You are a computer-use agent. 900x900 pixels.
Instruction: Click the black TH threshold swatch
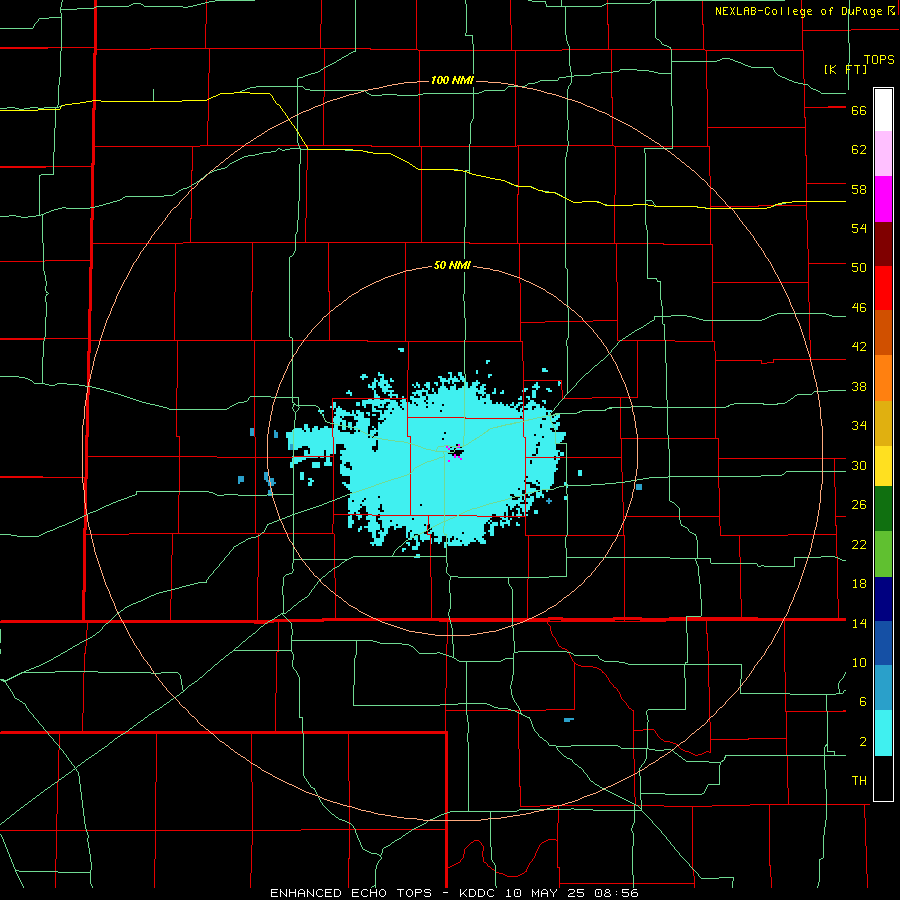tap(883, 778)
